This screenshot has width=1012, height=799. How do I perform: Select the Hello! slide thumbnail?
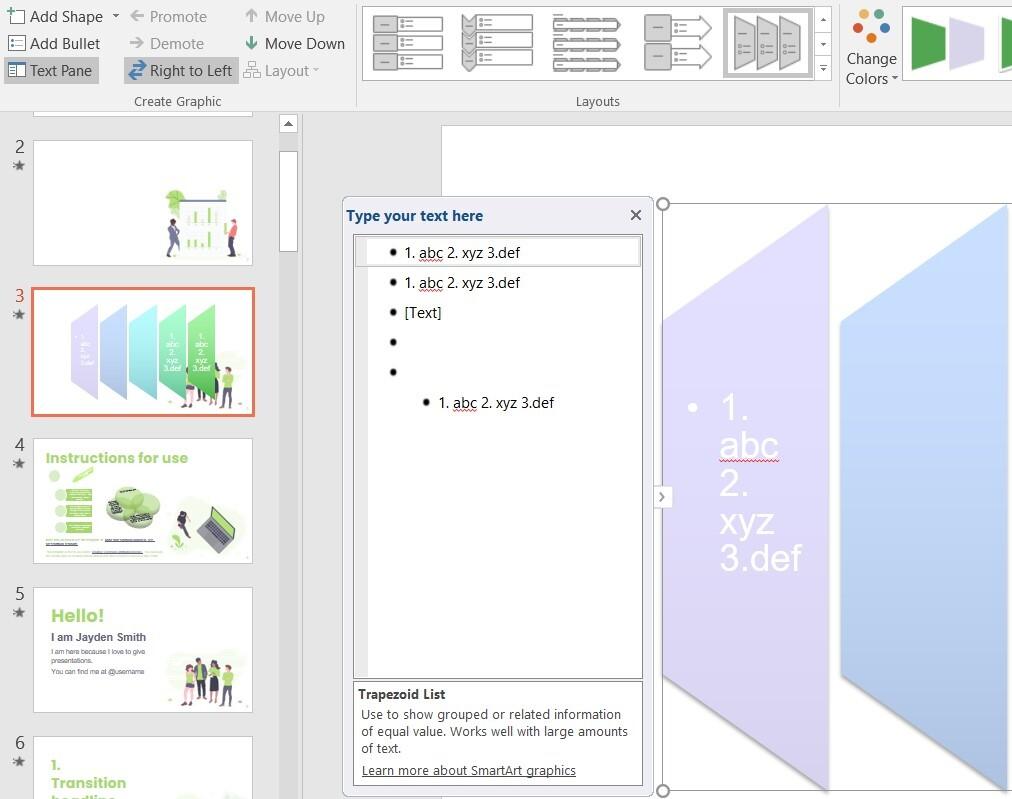[142, 650]
